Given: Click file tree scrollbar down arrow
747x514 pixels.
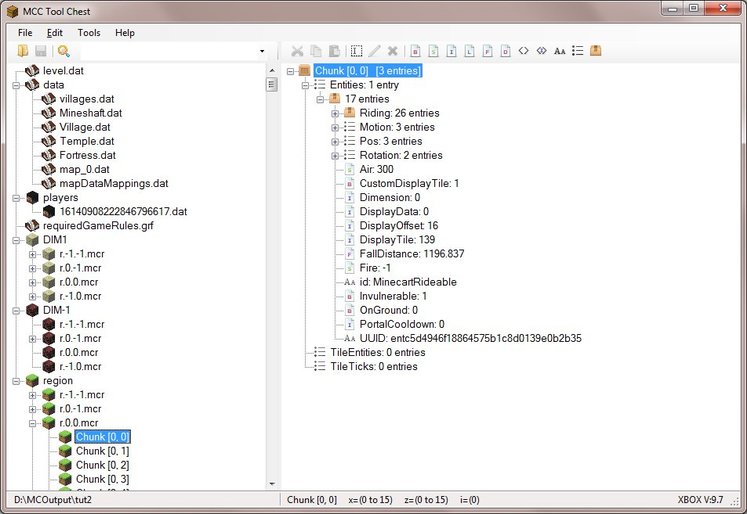Looking at the screenshot, I should tap(272, 484).
